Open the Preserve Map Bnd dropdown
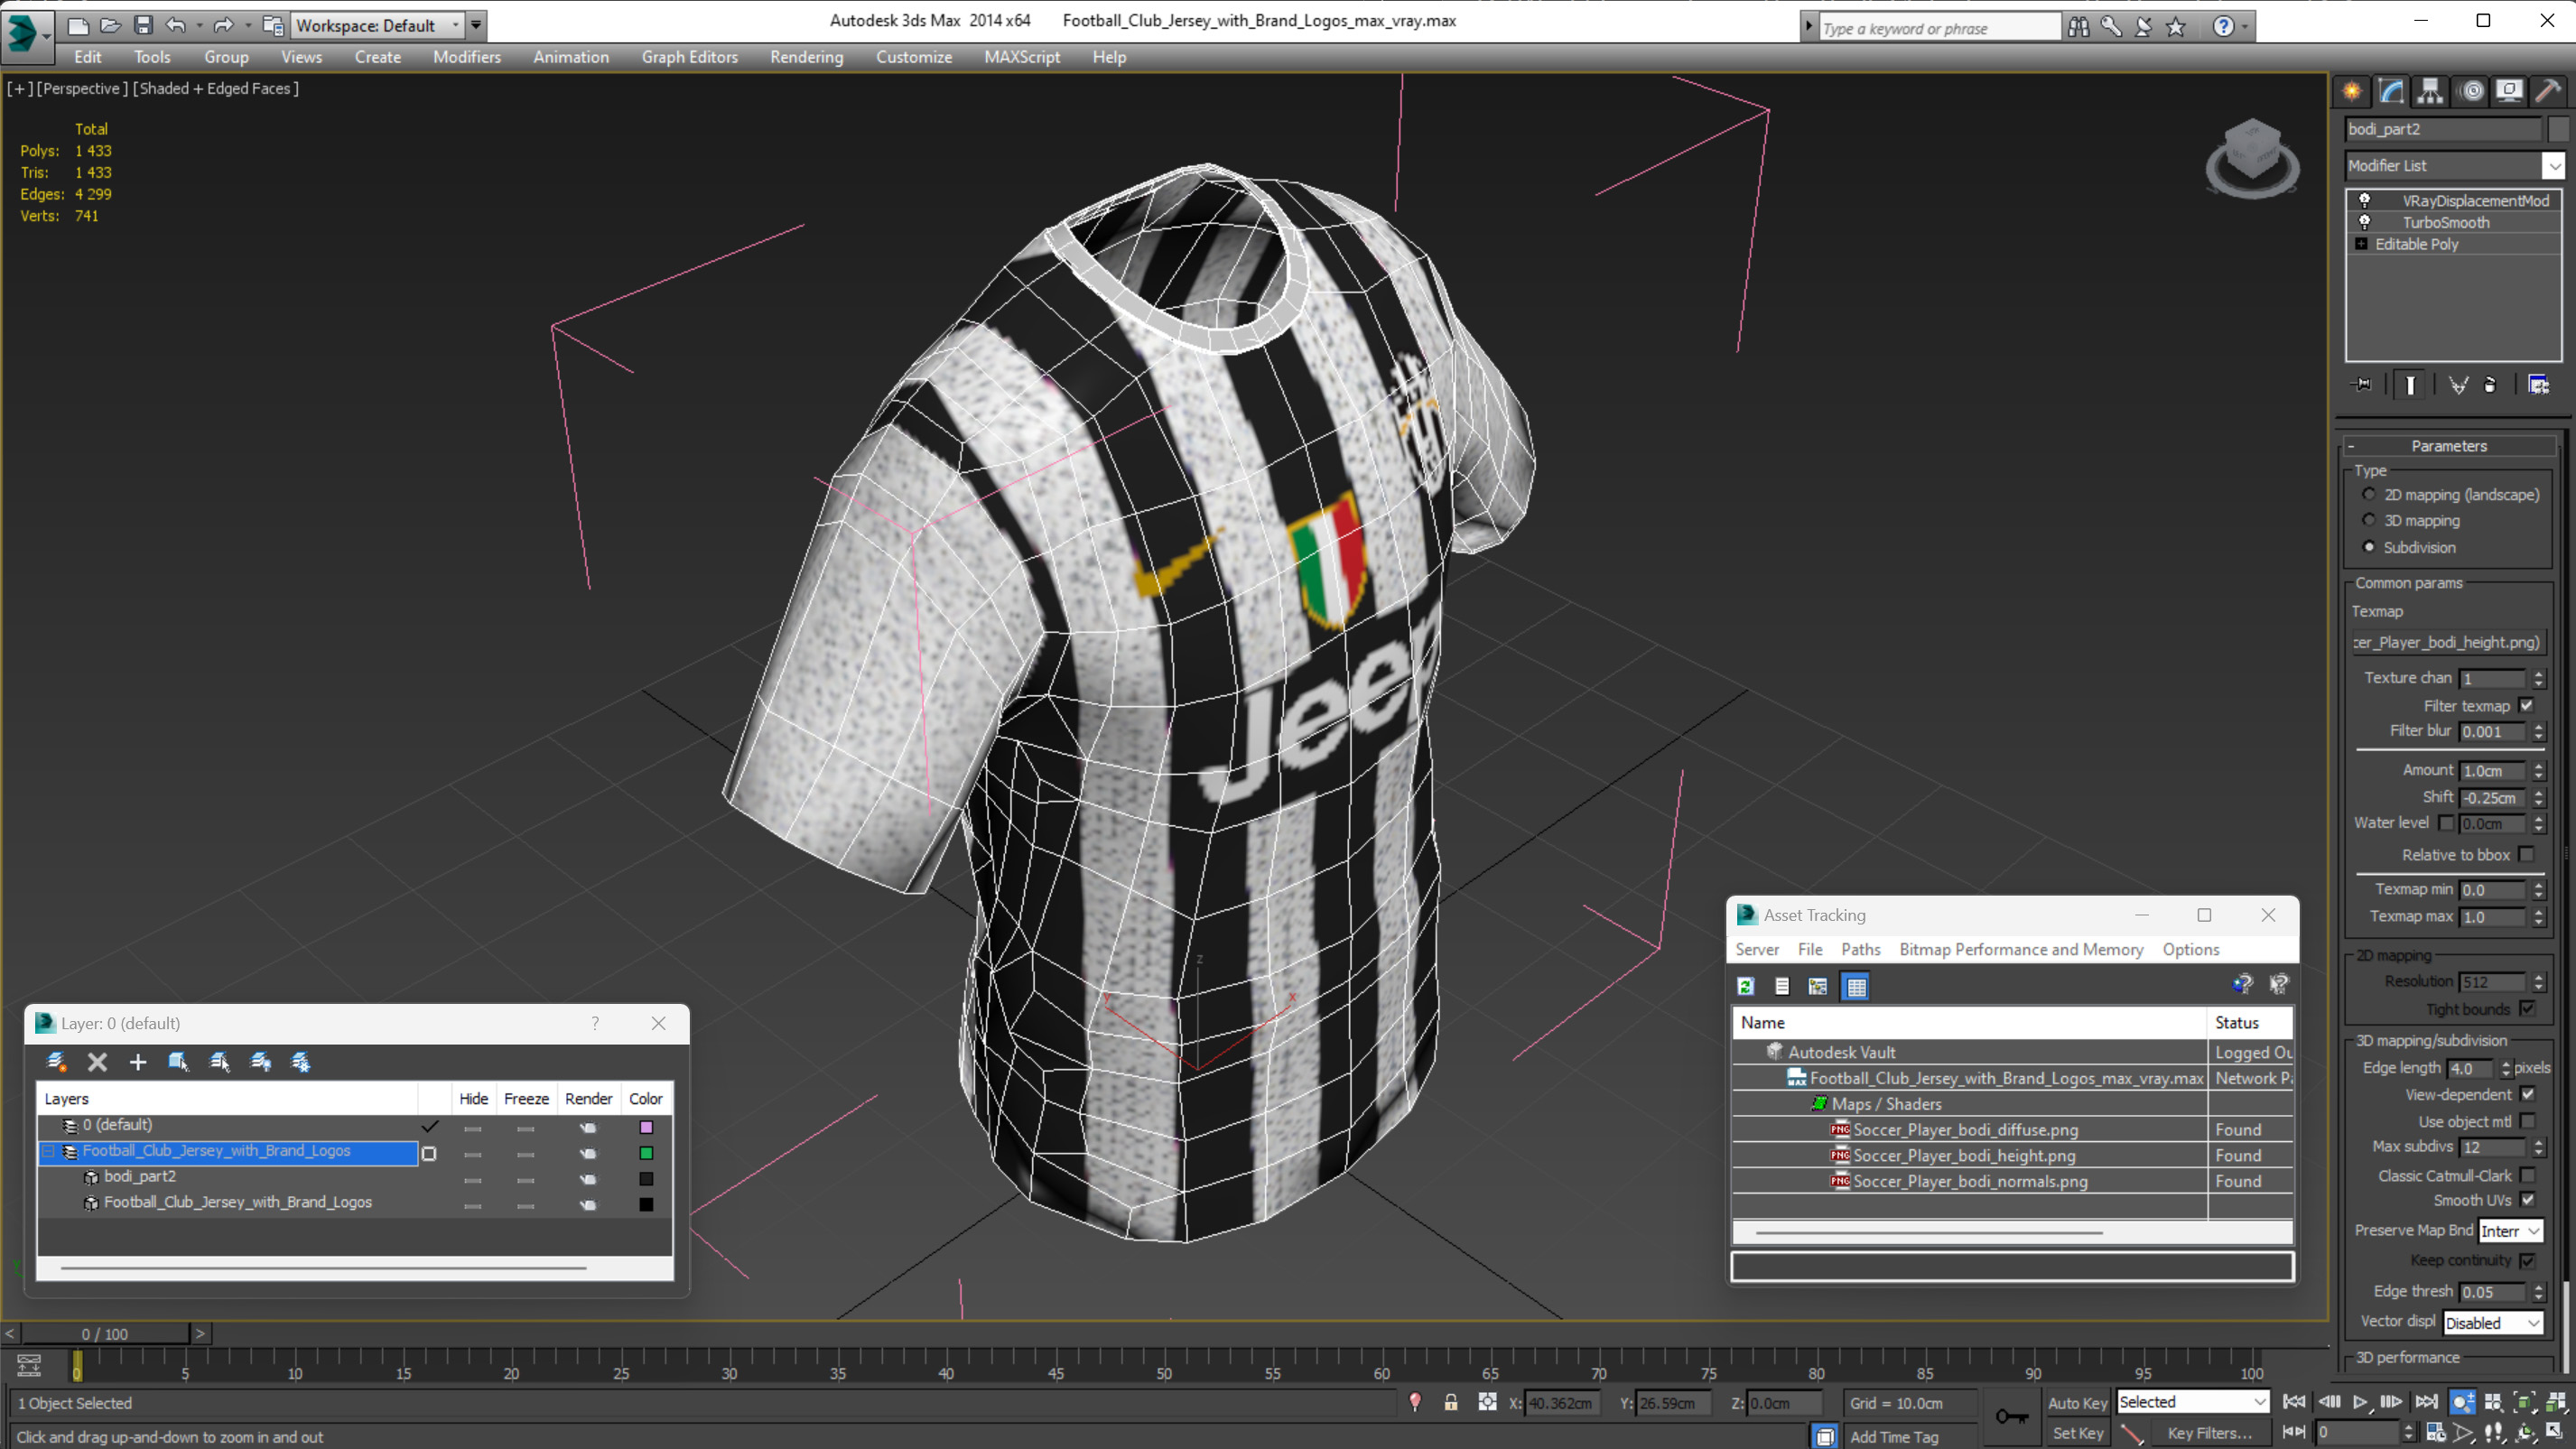 tap(2510, 1231)
